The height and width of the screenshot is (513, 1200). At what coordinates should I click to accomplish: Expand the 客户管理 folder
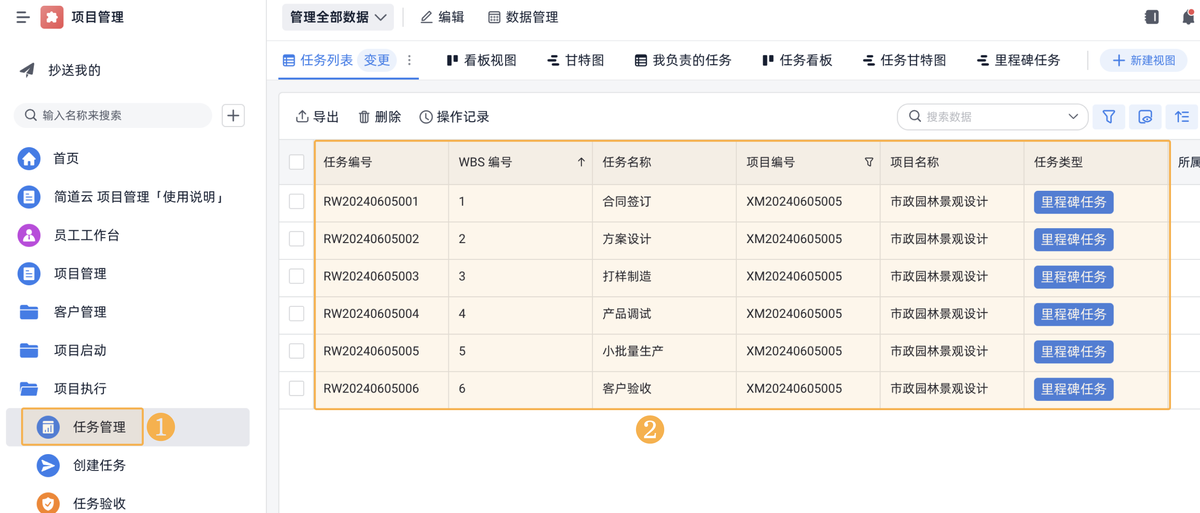(x=63, y=312)
